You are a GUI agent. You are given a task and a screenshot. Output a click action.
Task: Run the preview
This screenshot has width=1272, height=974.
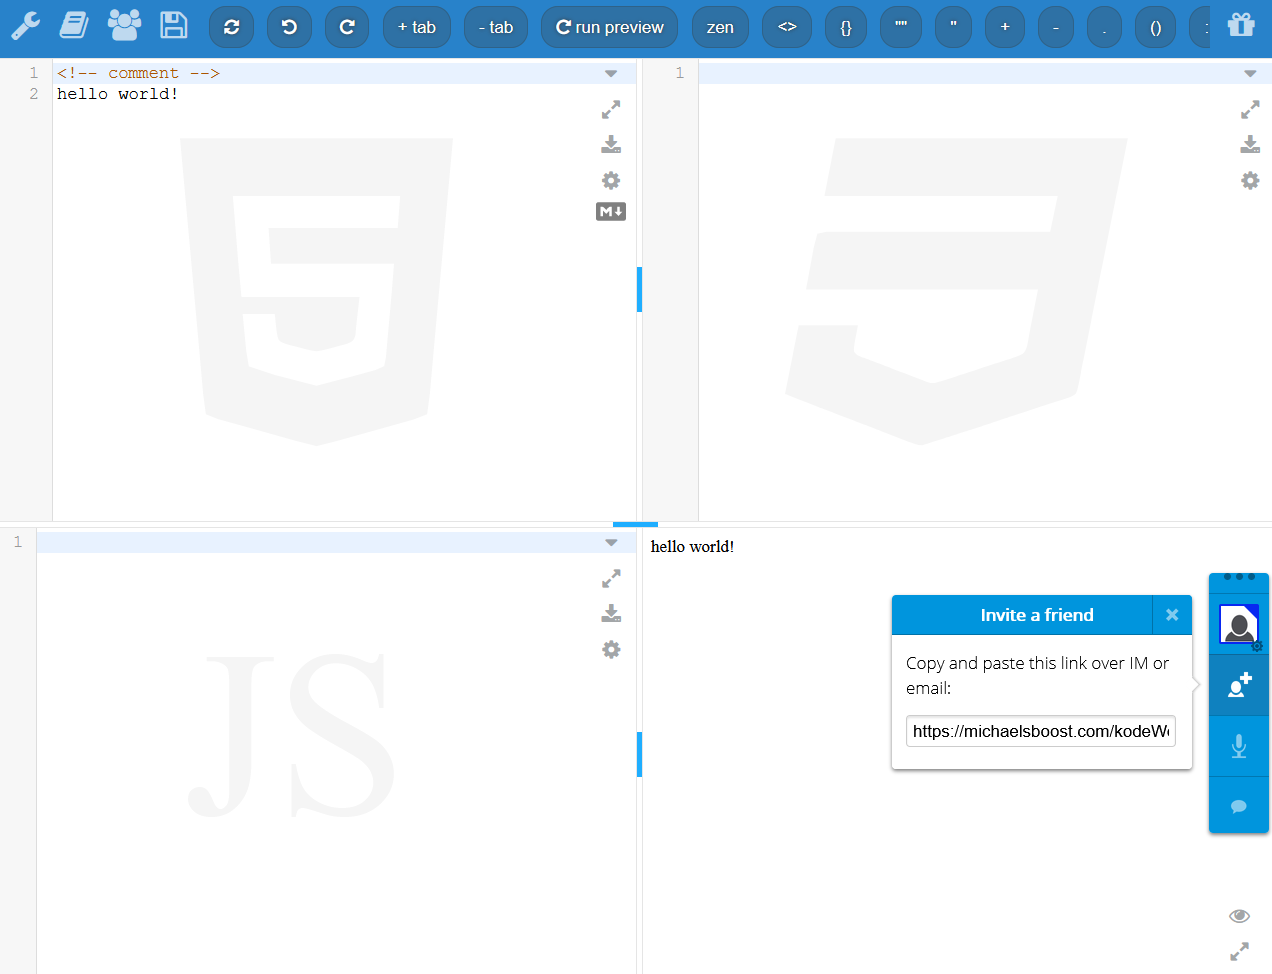pyautogui.click(x=610, y=27)
